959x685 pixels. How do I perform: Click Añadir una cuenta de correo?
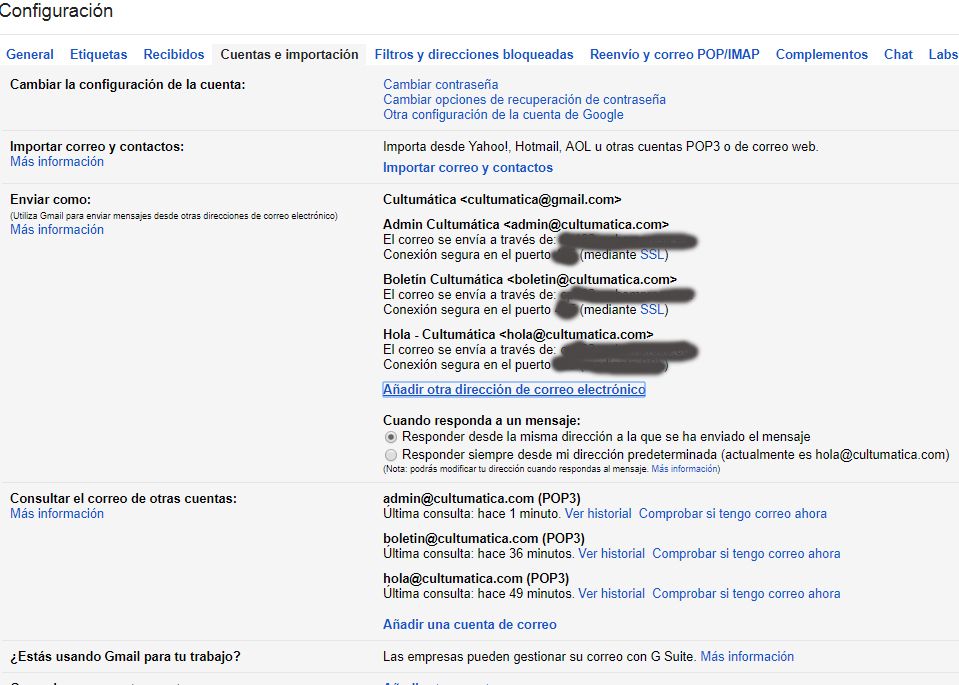[x=470, y=624]
